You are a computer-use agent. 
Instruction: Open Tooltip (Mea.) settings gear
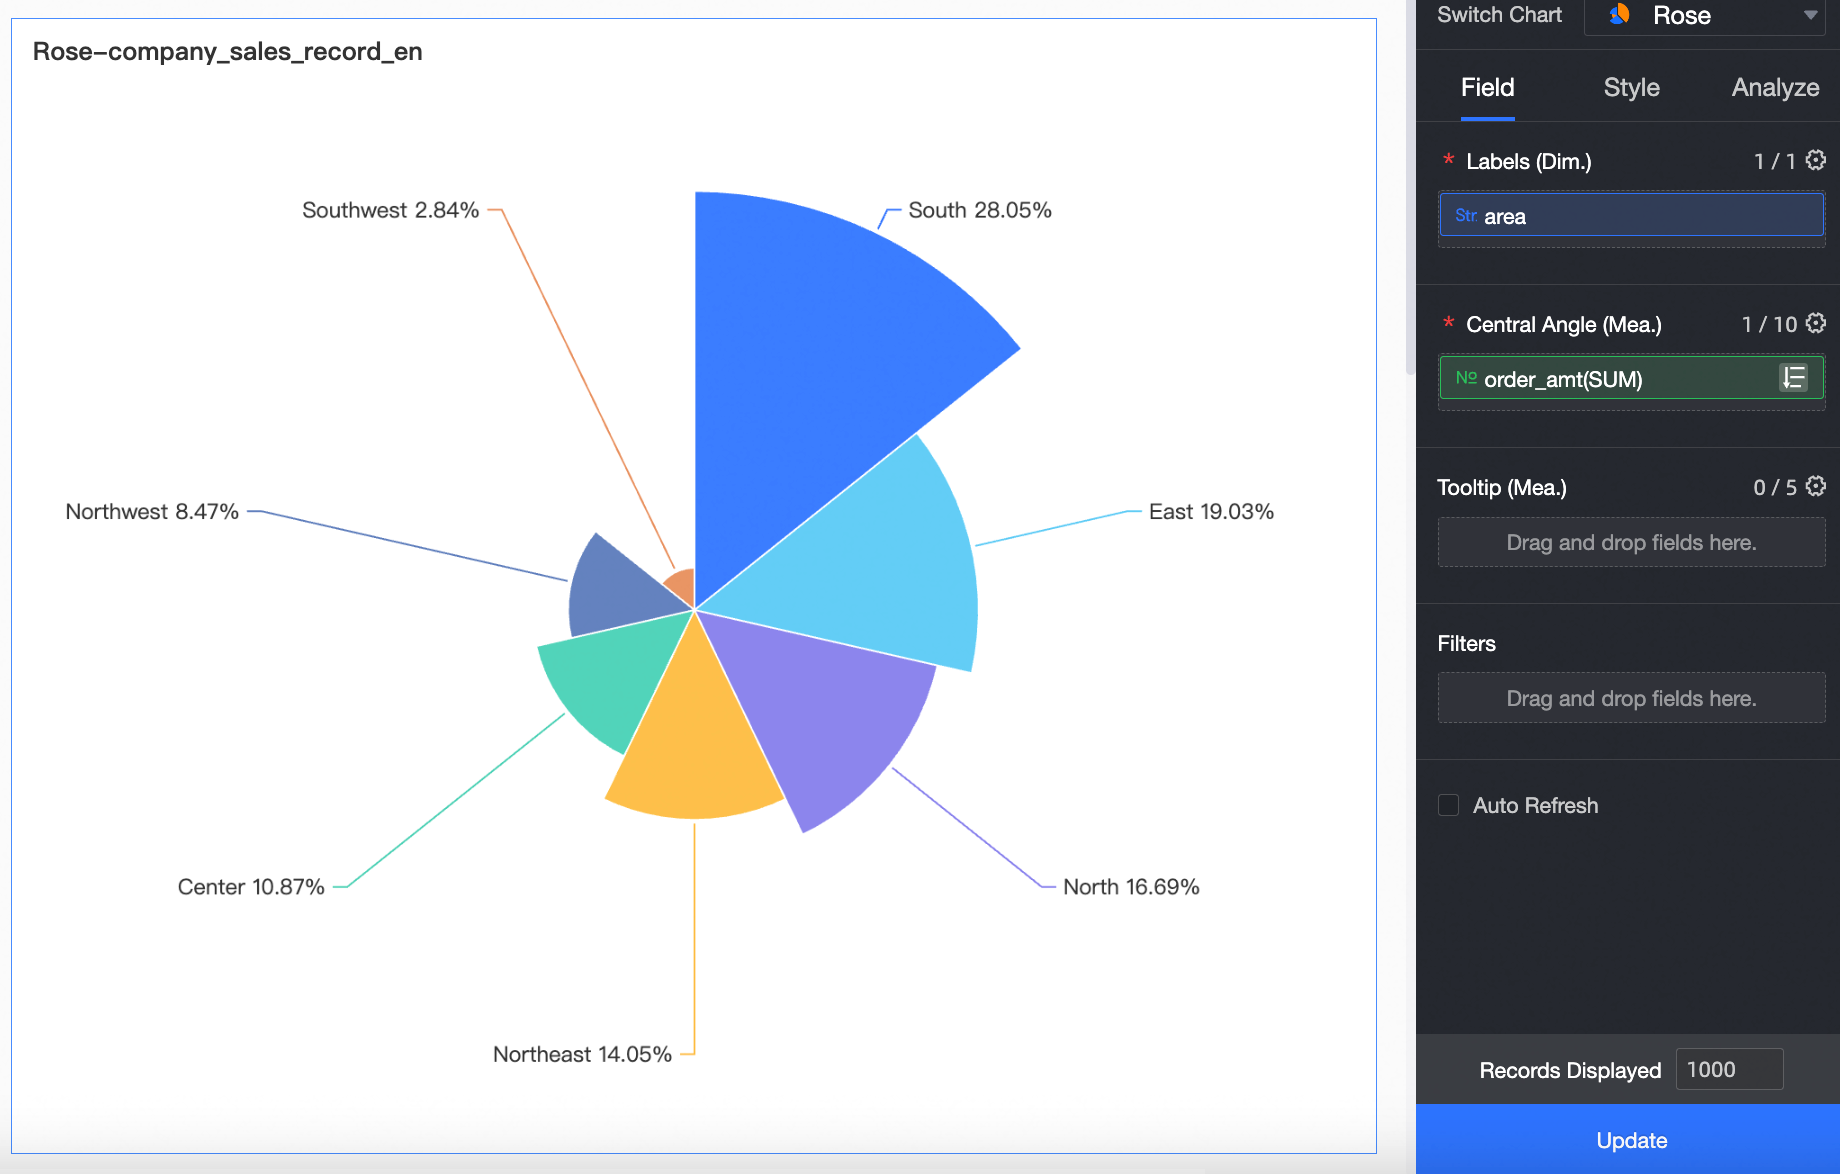(1816, 486)
